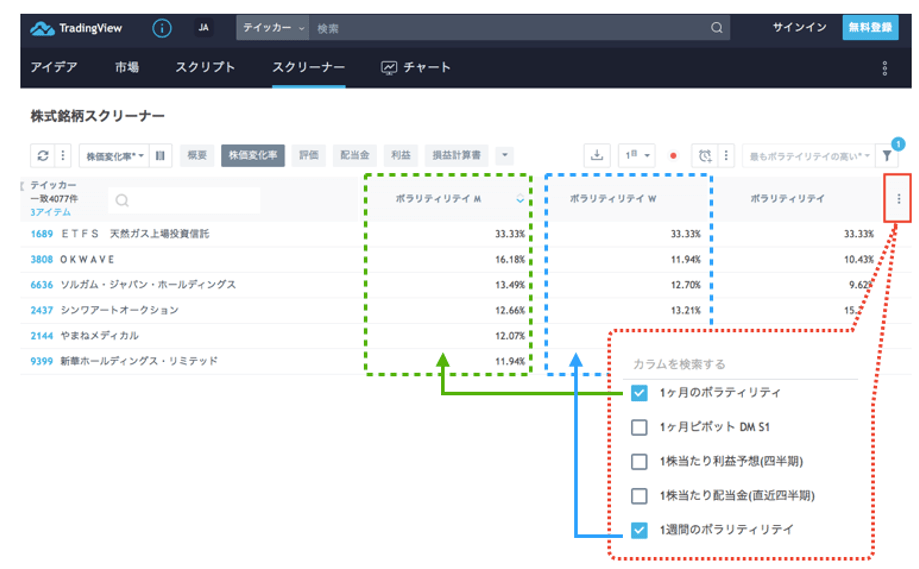919x569 pixels.
Task: Open column settings three-dot icon
Action: click(898, 199)
